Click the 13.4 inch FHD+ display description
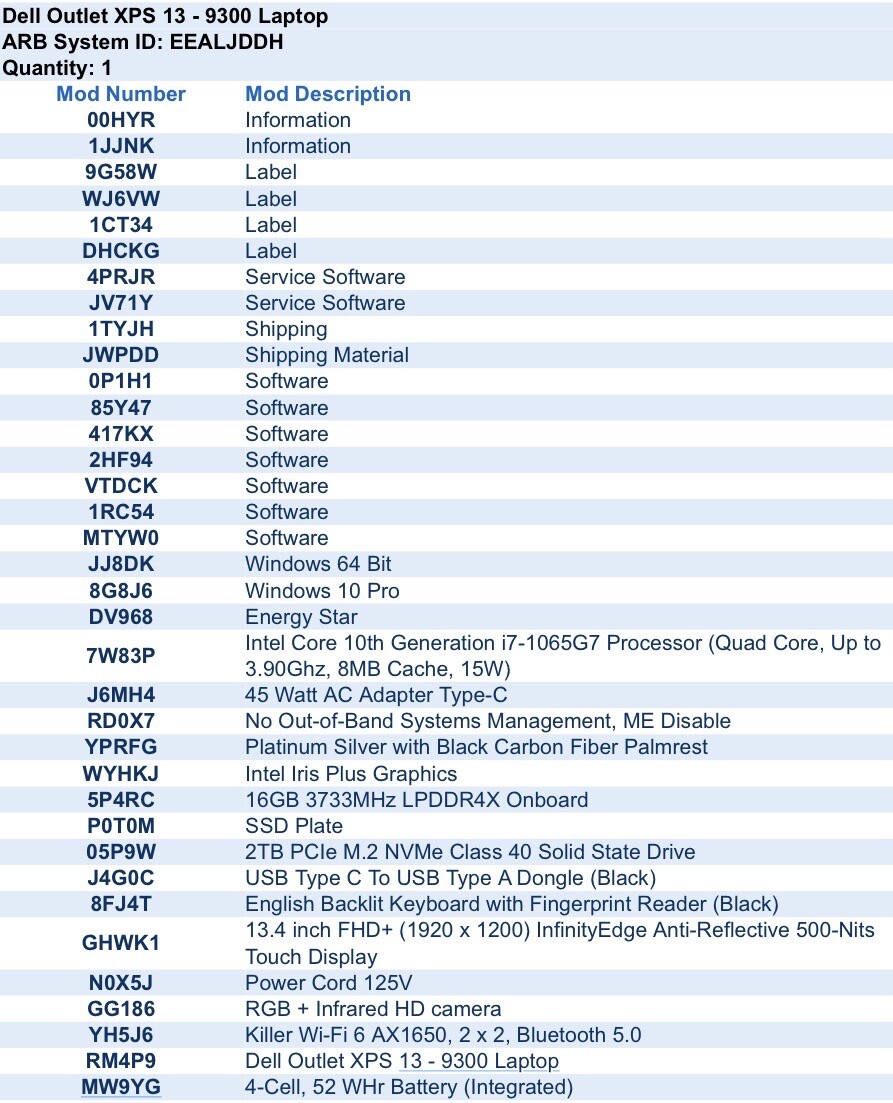 click(560, 943)
